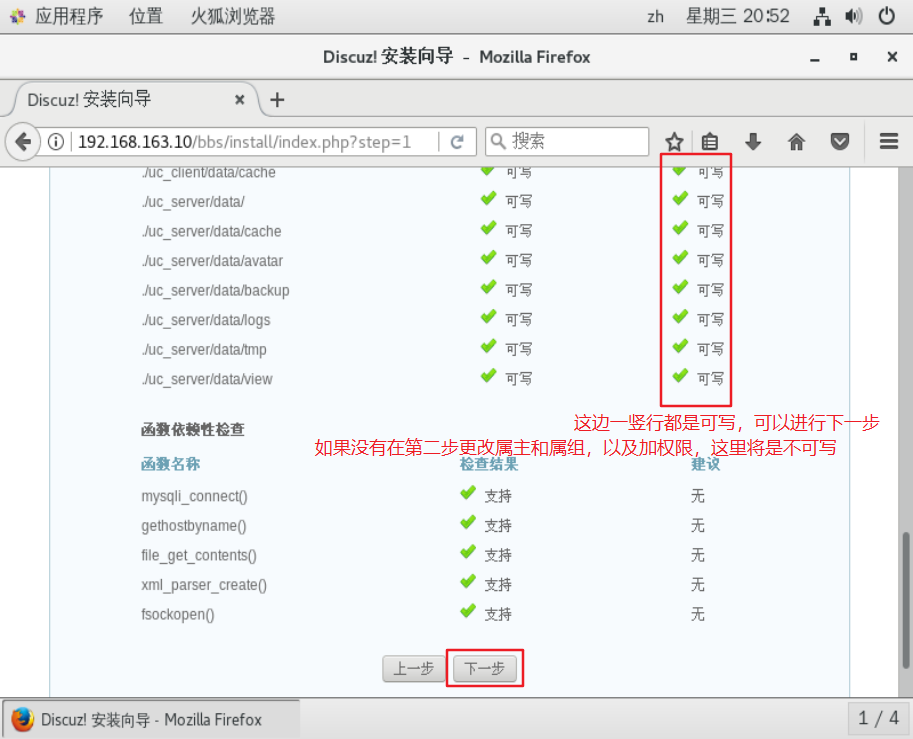Open the clock 星期三 20:52

[737, 16]
